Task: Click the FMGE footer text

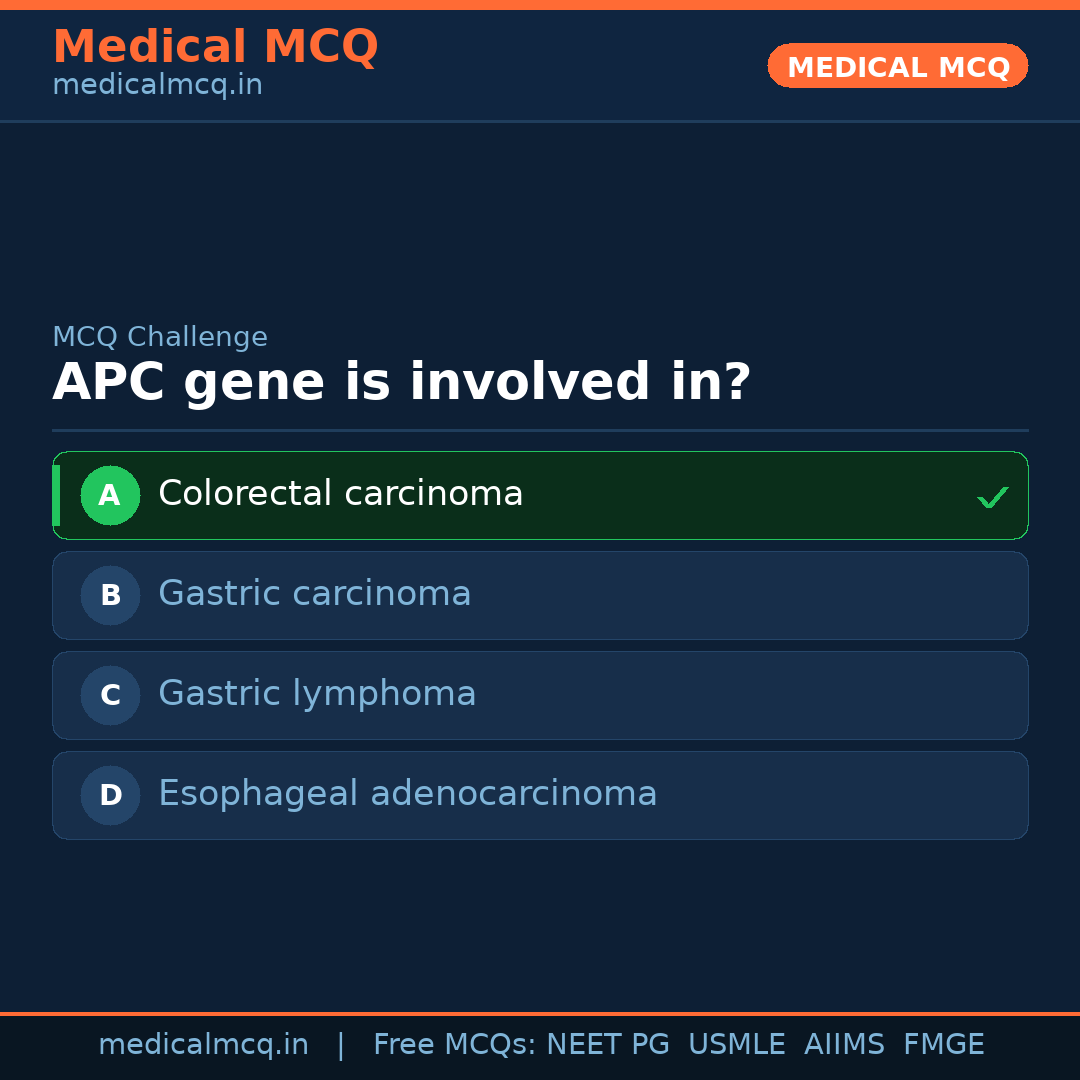Action: tap(943, 1045)
